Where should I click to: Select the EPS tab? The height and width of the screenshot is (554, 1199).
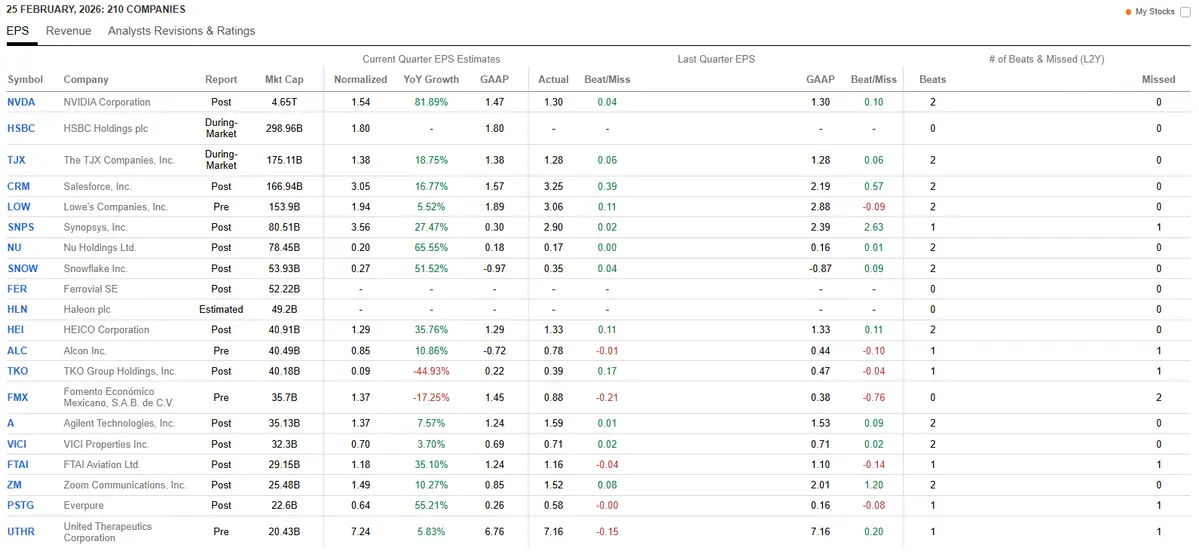(18, 31)
